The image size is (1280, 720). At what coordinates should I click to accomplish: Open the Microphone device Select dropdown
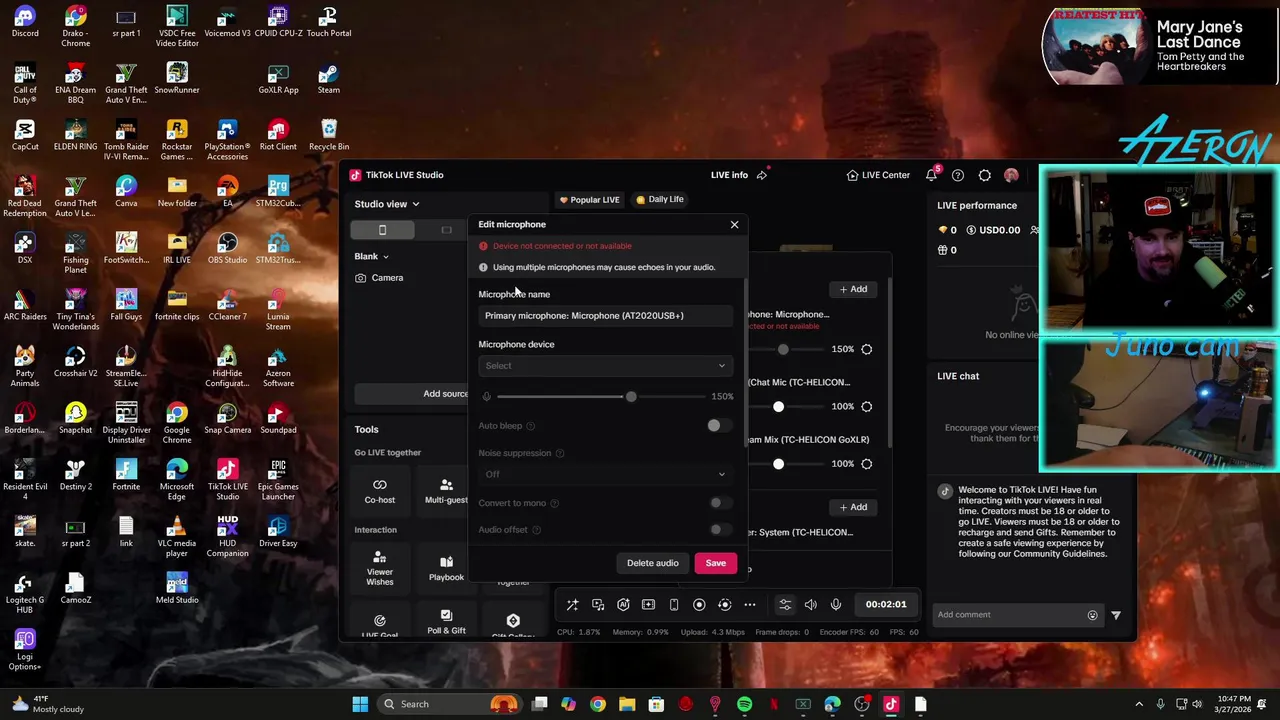click(x=605, y=366)
